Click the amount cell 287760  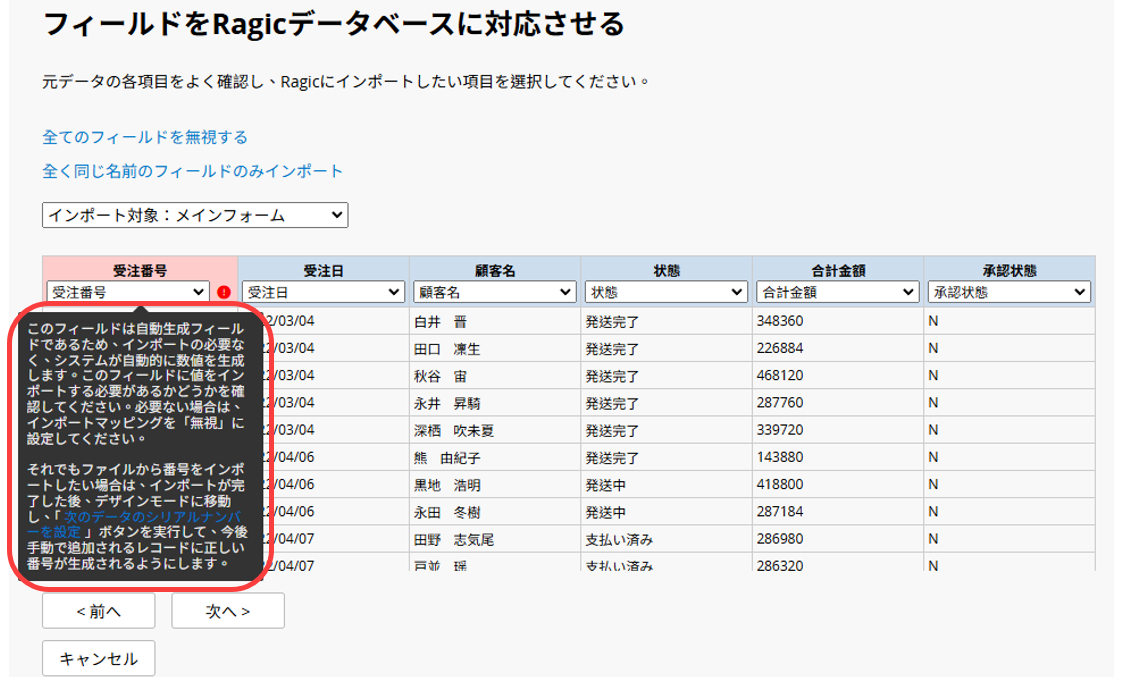tap(837, 403)
